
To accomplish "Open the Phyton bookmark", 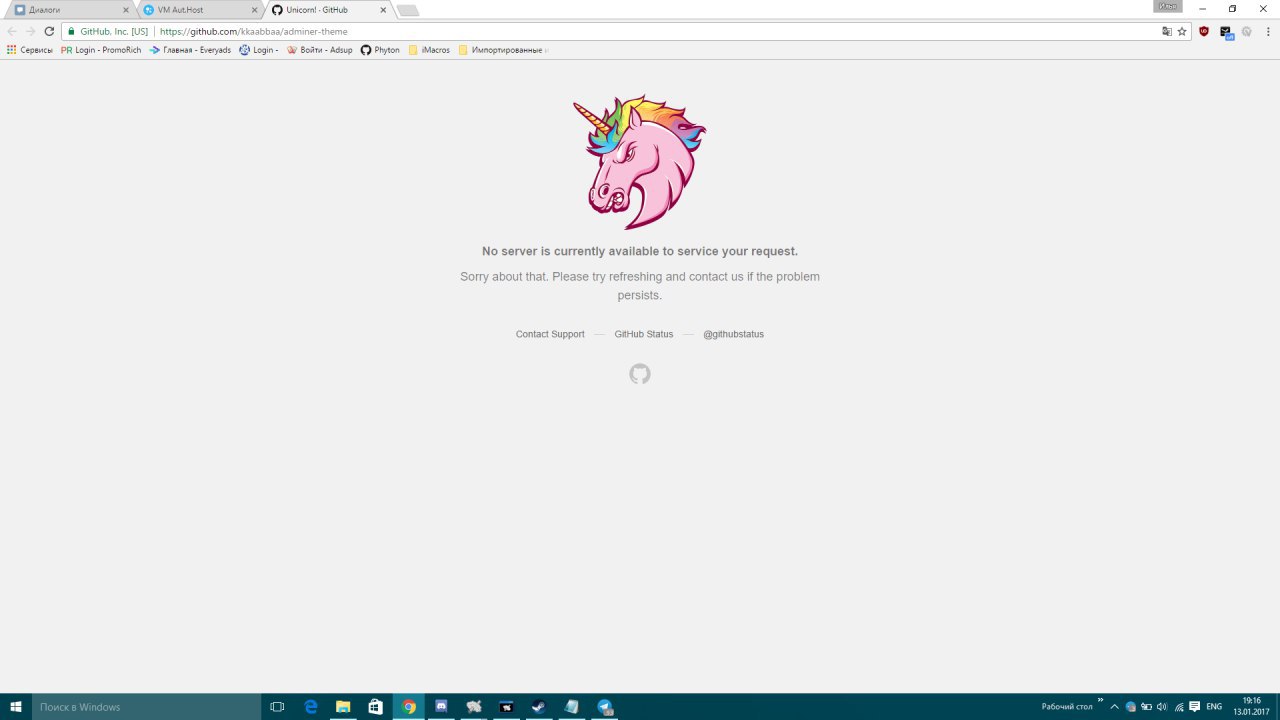I will click(380, 50).
